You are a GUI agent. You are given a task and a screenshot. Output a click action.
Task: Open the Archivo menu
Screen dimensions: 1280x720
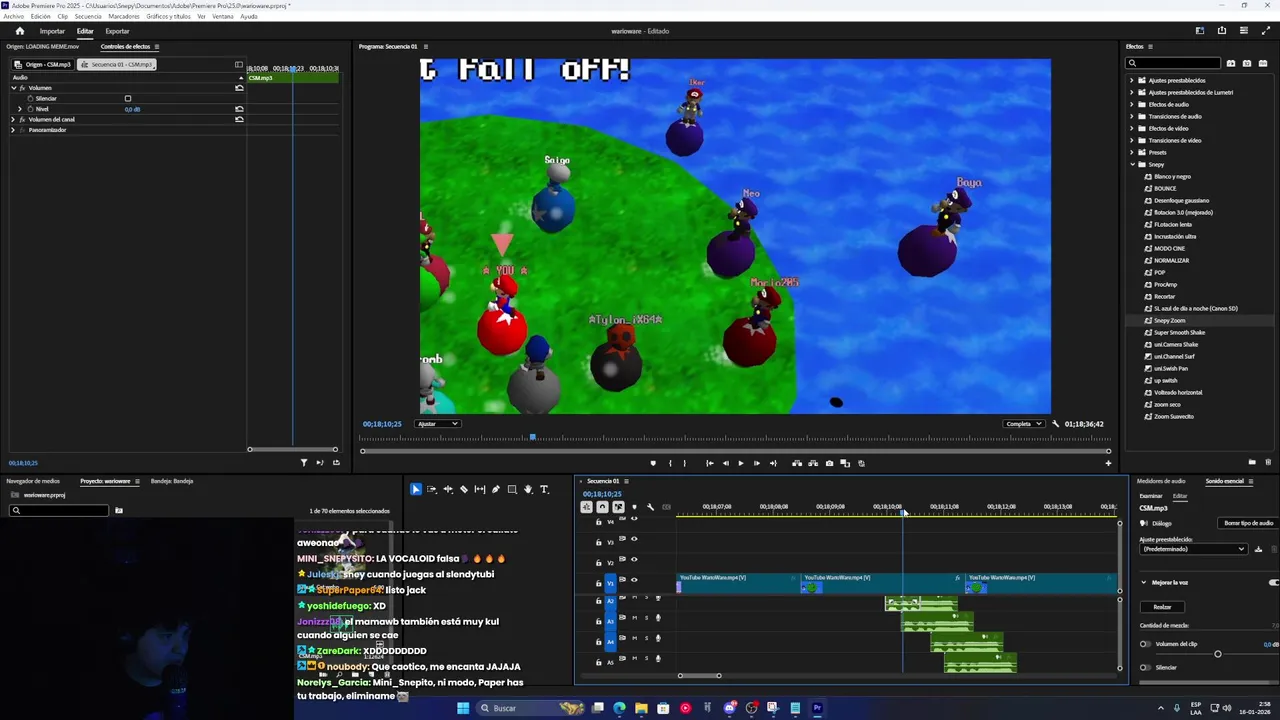click(14, 16)
